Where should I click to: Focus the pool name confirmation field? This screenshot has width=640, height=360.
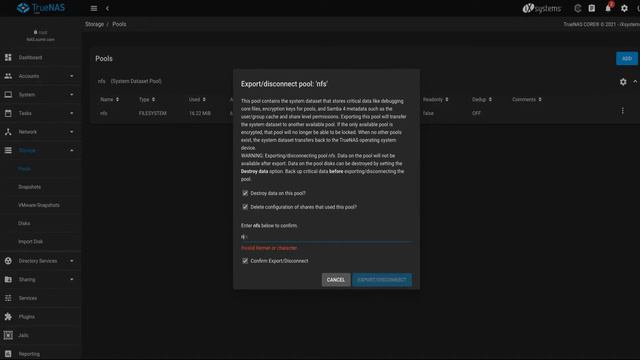(x=326, y=237)
